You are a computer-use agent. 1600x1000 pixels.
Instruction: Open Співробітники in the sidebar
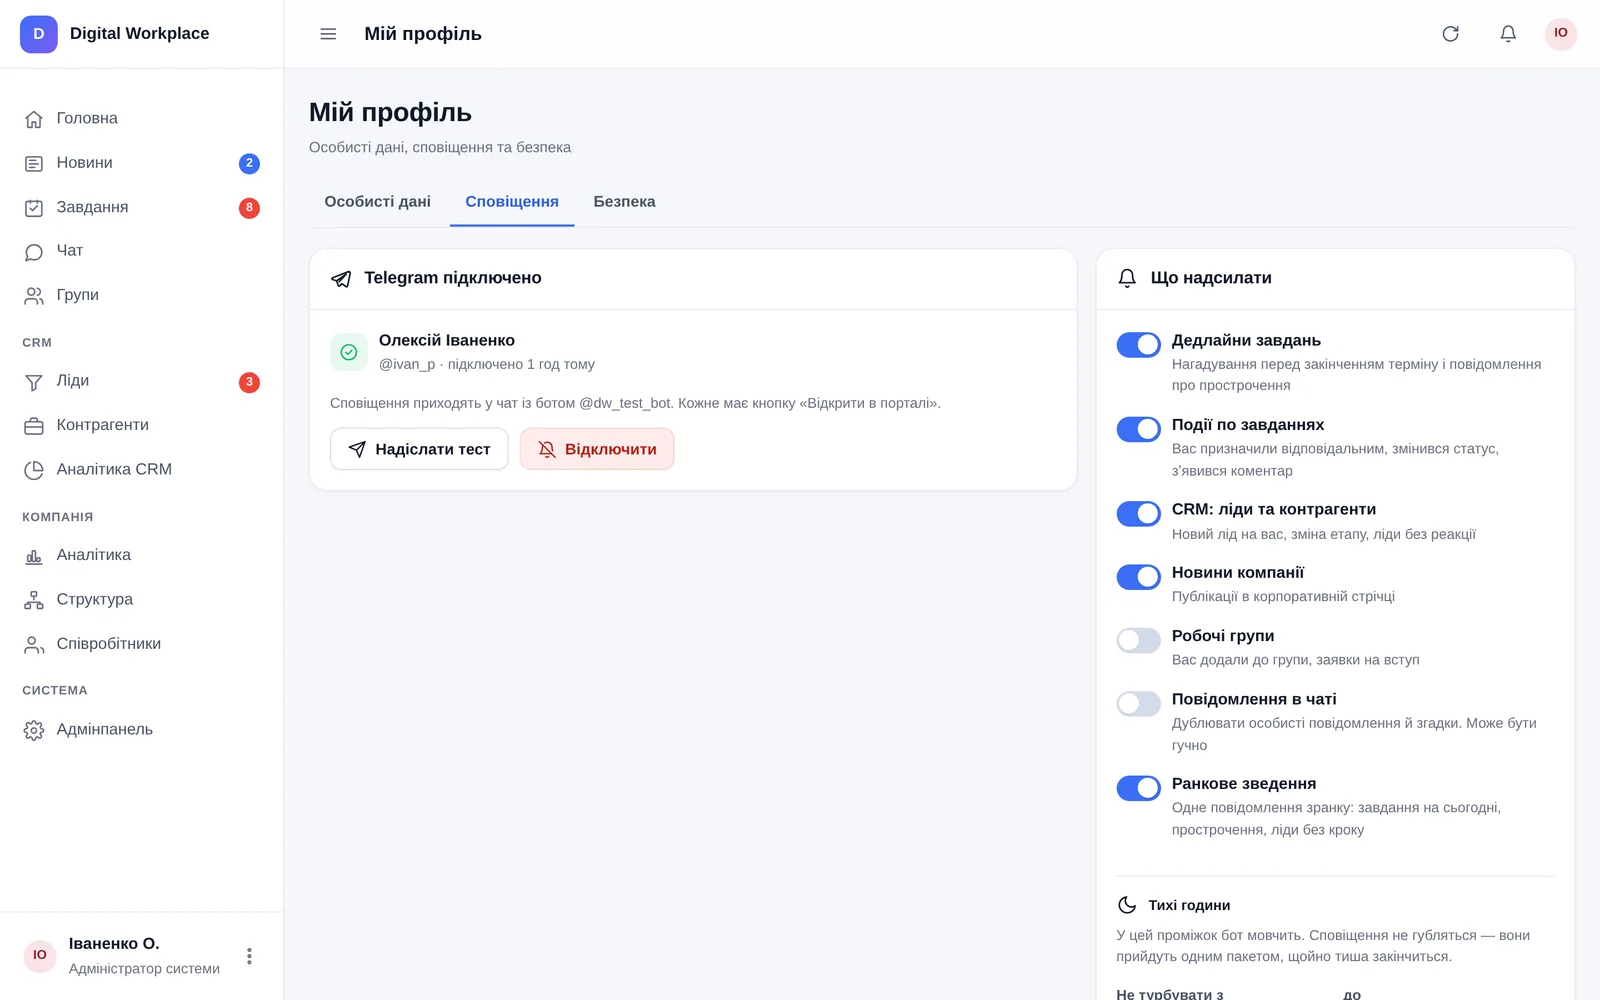[141, 644]
